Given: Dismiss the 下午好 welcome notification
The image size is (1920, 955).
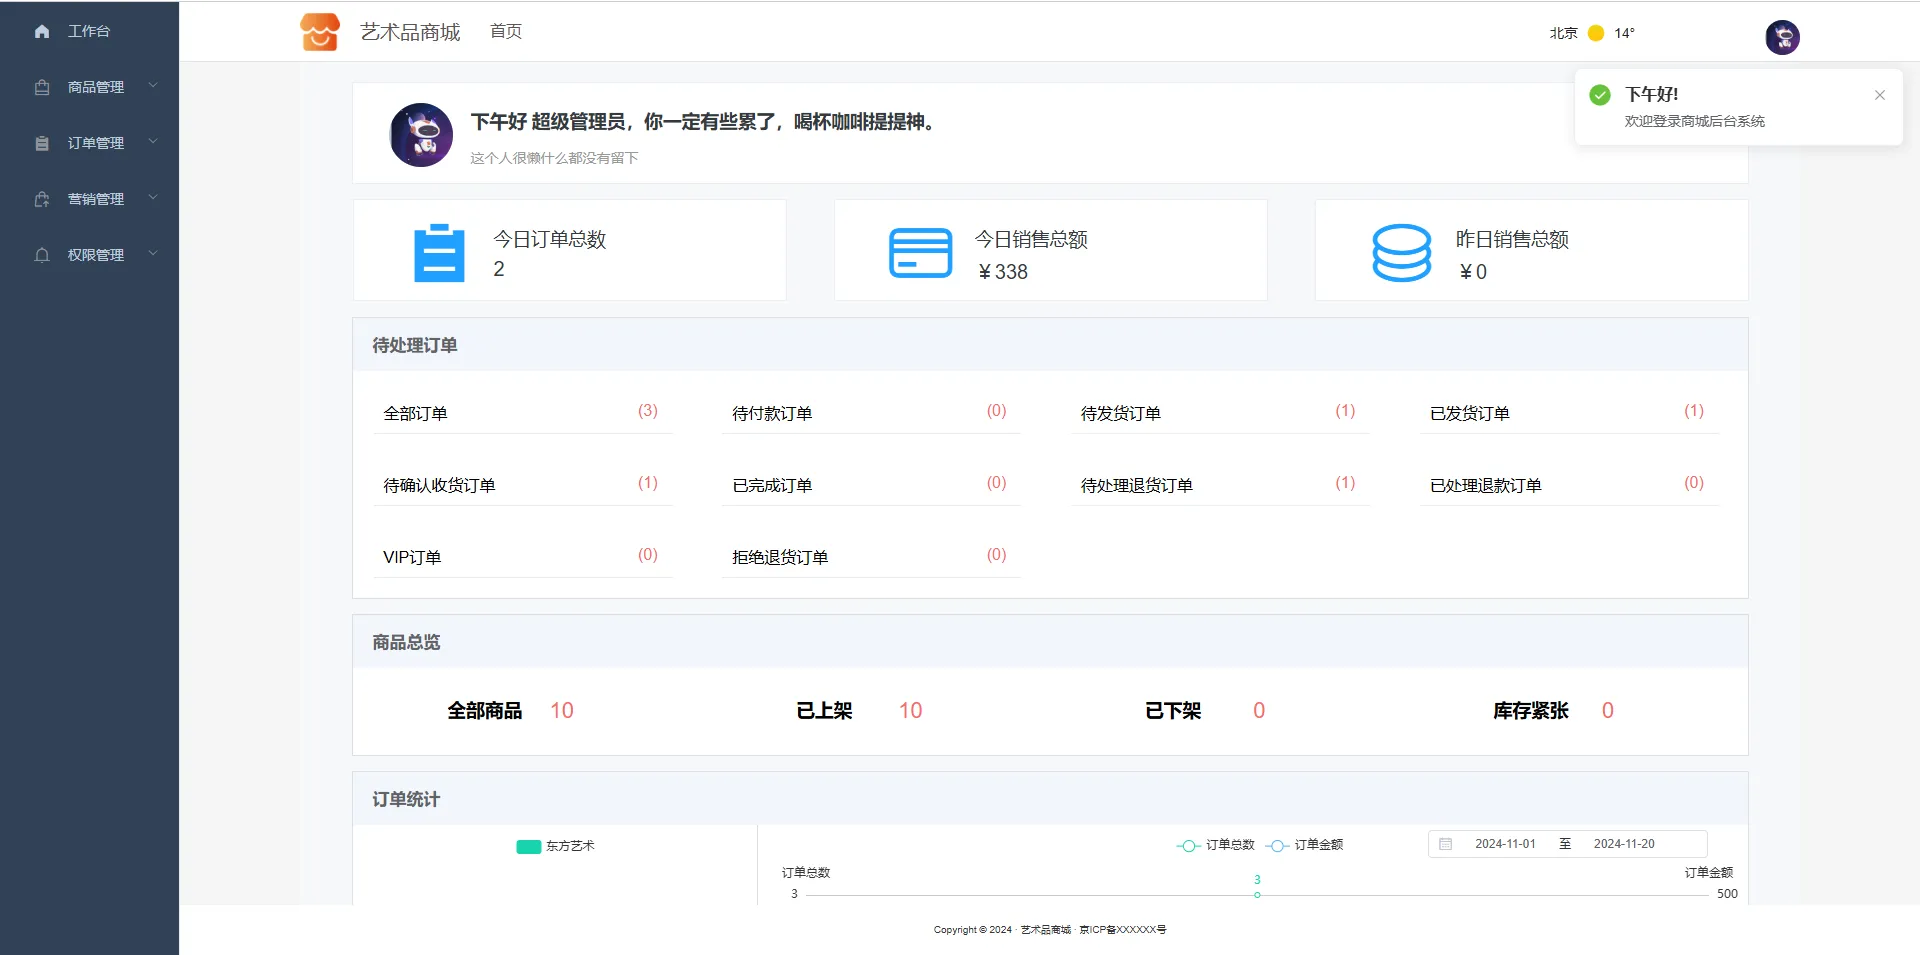Looking at the screenshot, I should [x=1880, y=95].
